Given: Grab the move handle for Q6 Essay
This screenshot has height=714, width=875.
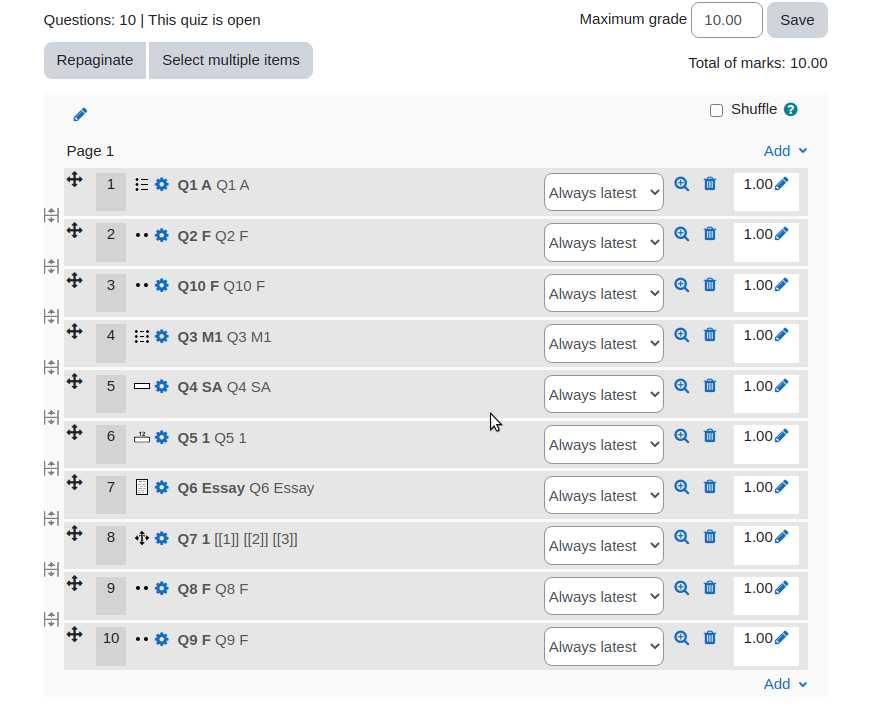Looking at the screenshot, I should point(75,483).
